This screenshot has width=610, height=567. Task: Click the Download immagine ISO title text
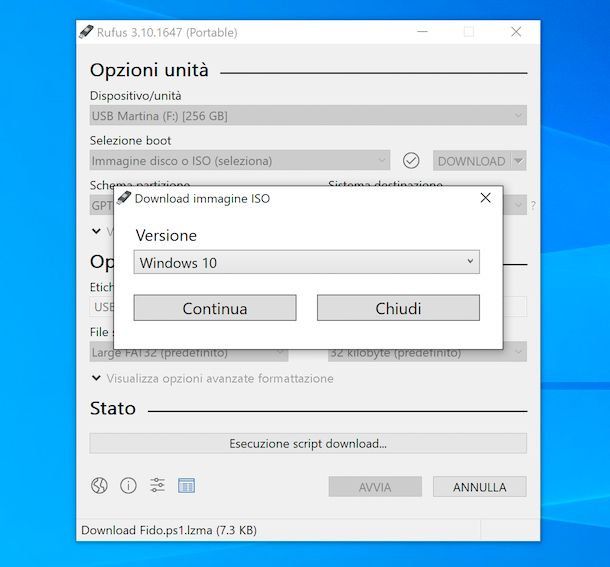(x=202, y=198)
